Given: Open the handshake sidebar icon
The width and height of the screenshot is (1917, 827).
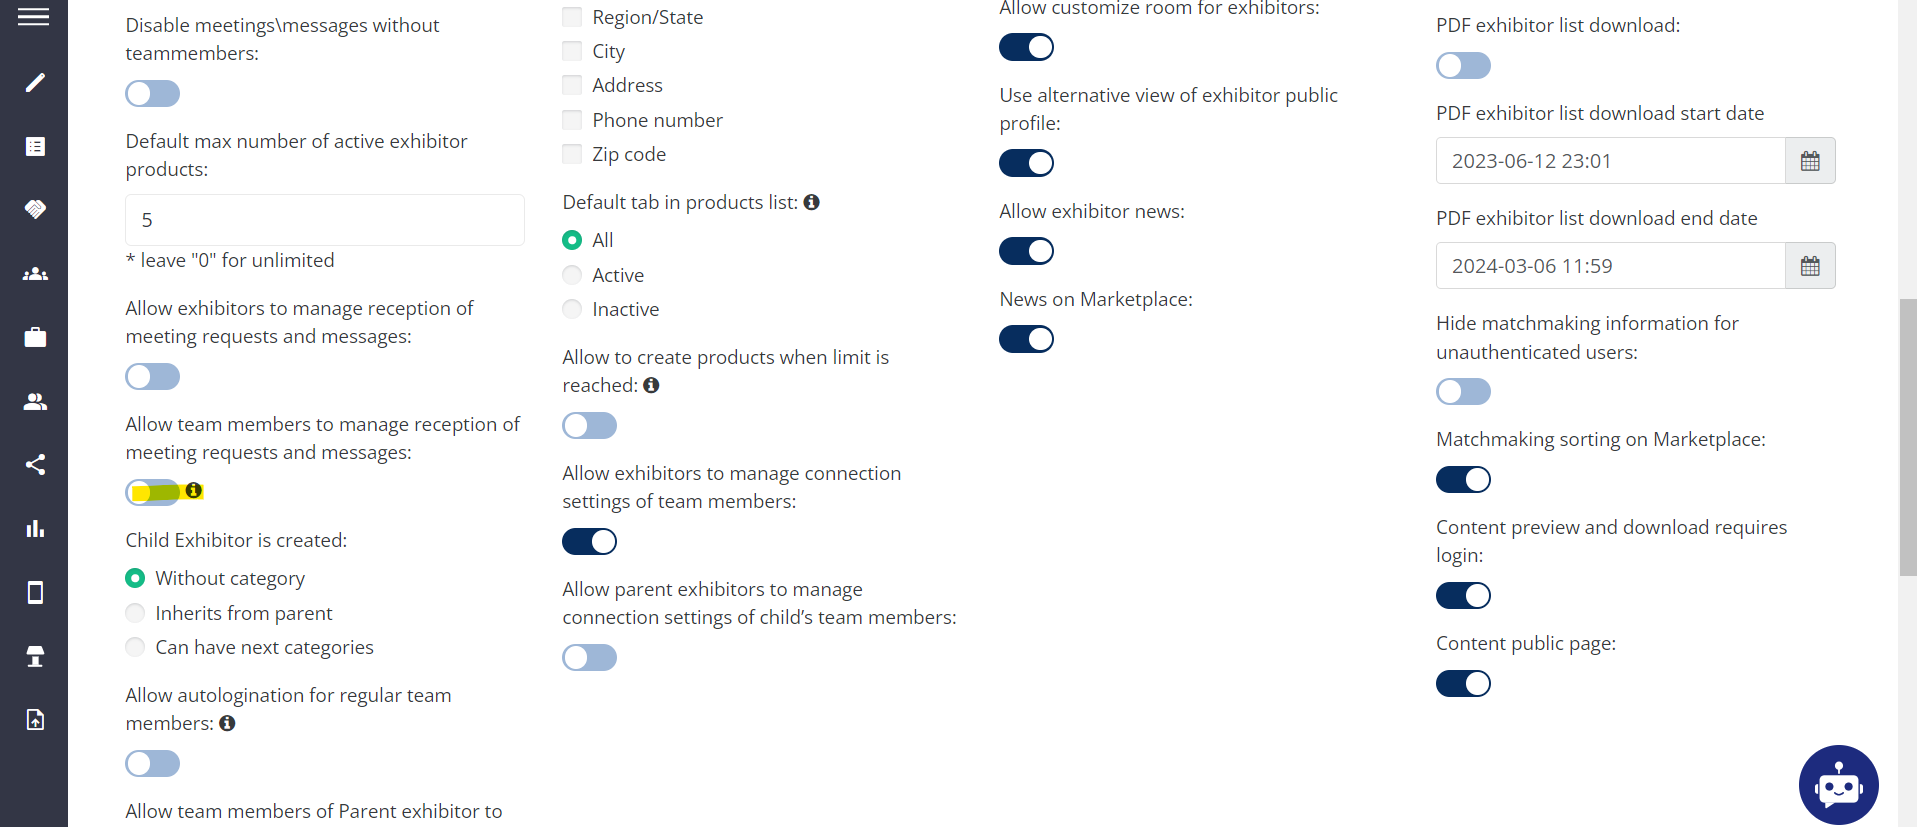Looking at the screenshot, I should pos(35,209).
